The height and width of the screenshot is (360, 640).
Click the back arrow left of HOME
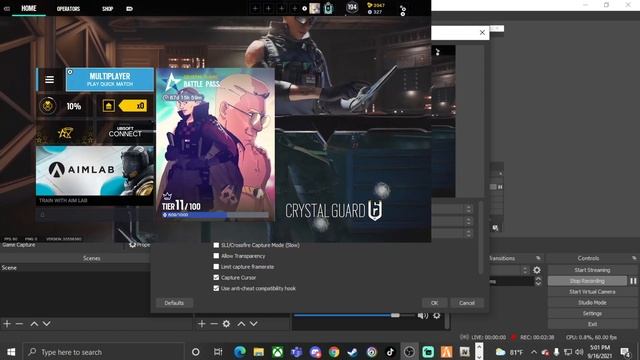7,9
